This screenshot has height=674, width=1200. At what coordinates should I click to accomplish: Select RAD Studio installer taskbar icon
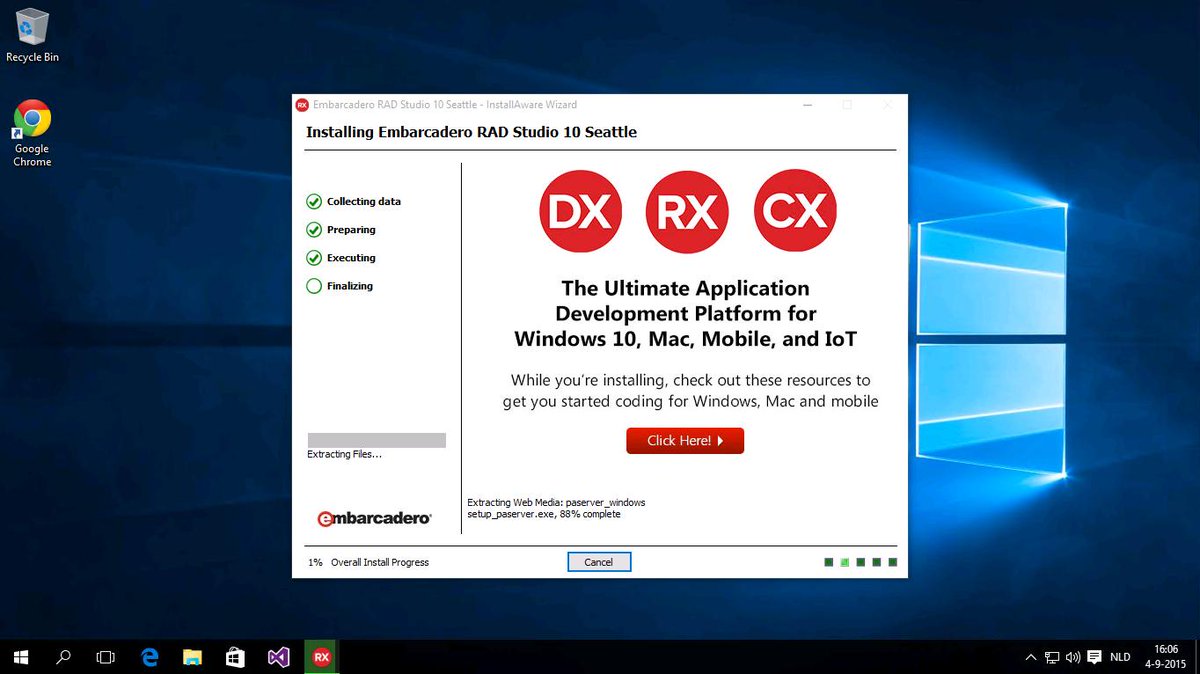[322, 657]
